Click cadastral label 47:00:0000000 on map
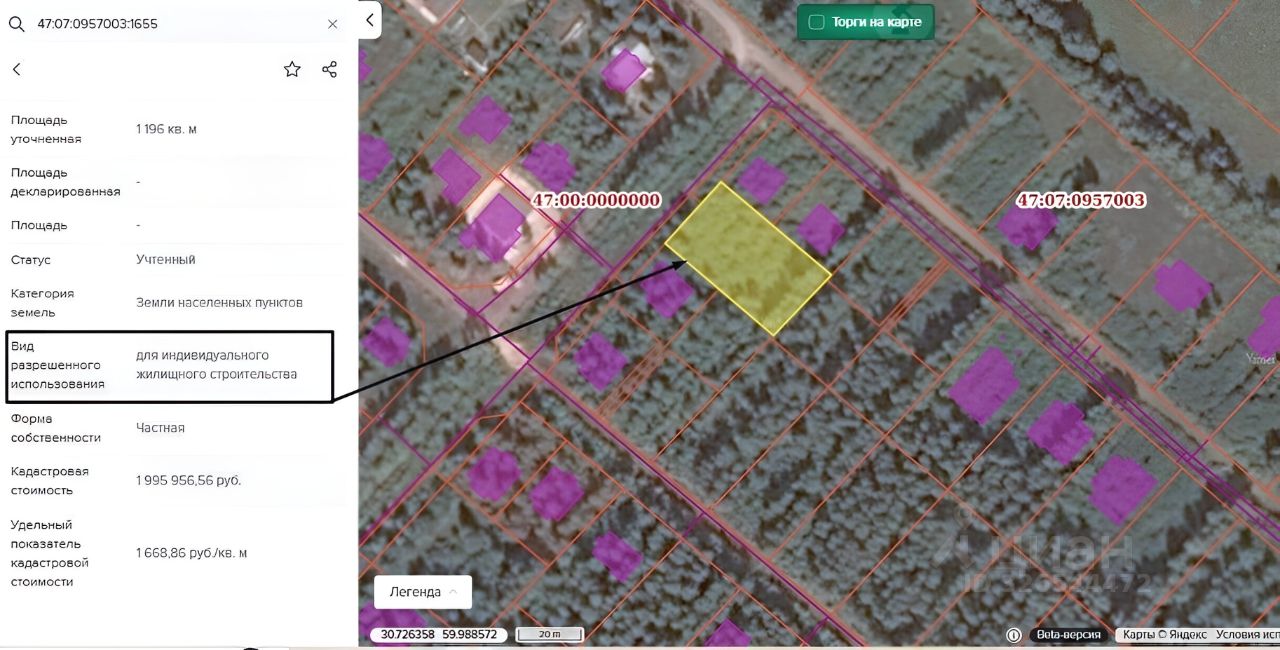Viewport: 1280px width, 650px height. (596, 200)
